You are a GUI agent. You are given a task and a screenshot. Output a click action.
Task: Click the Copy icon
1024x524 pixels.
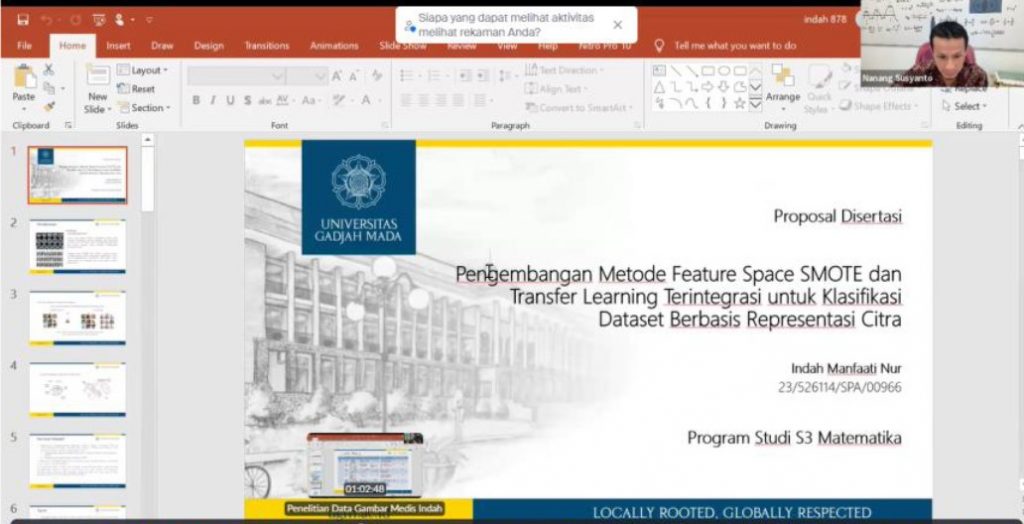49,88
